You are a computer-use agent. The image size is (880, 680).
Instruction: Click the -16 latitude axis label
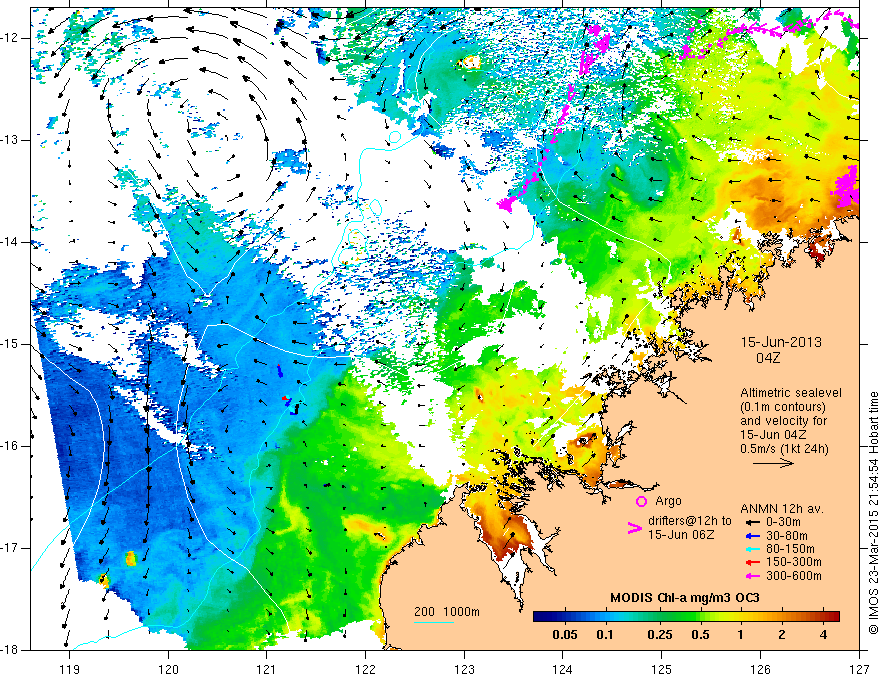pos(10,446)
